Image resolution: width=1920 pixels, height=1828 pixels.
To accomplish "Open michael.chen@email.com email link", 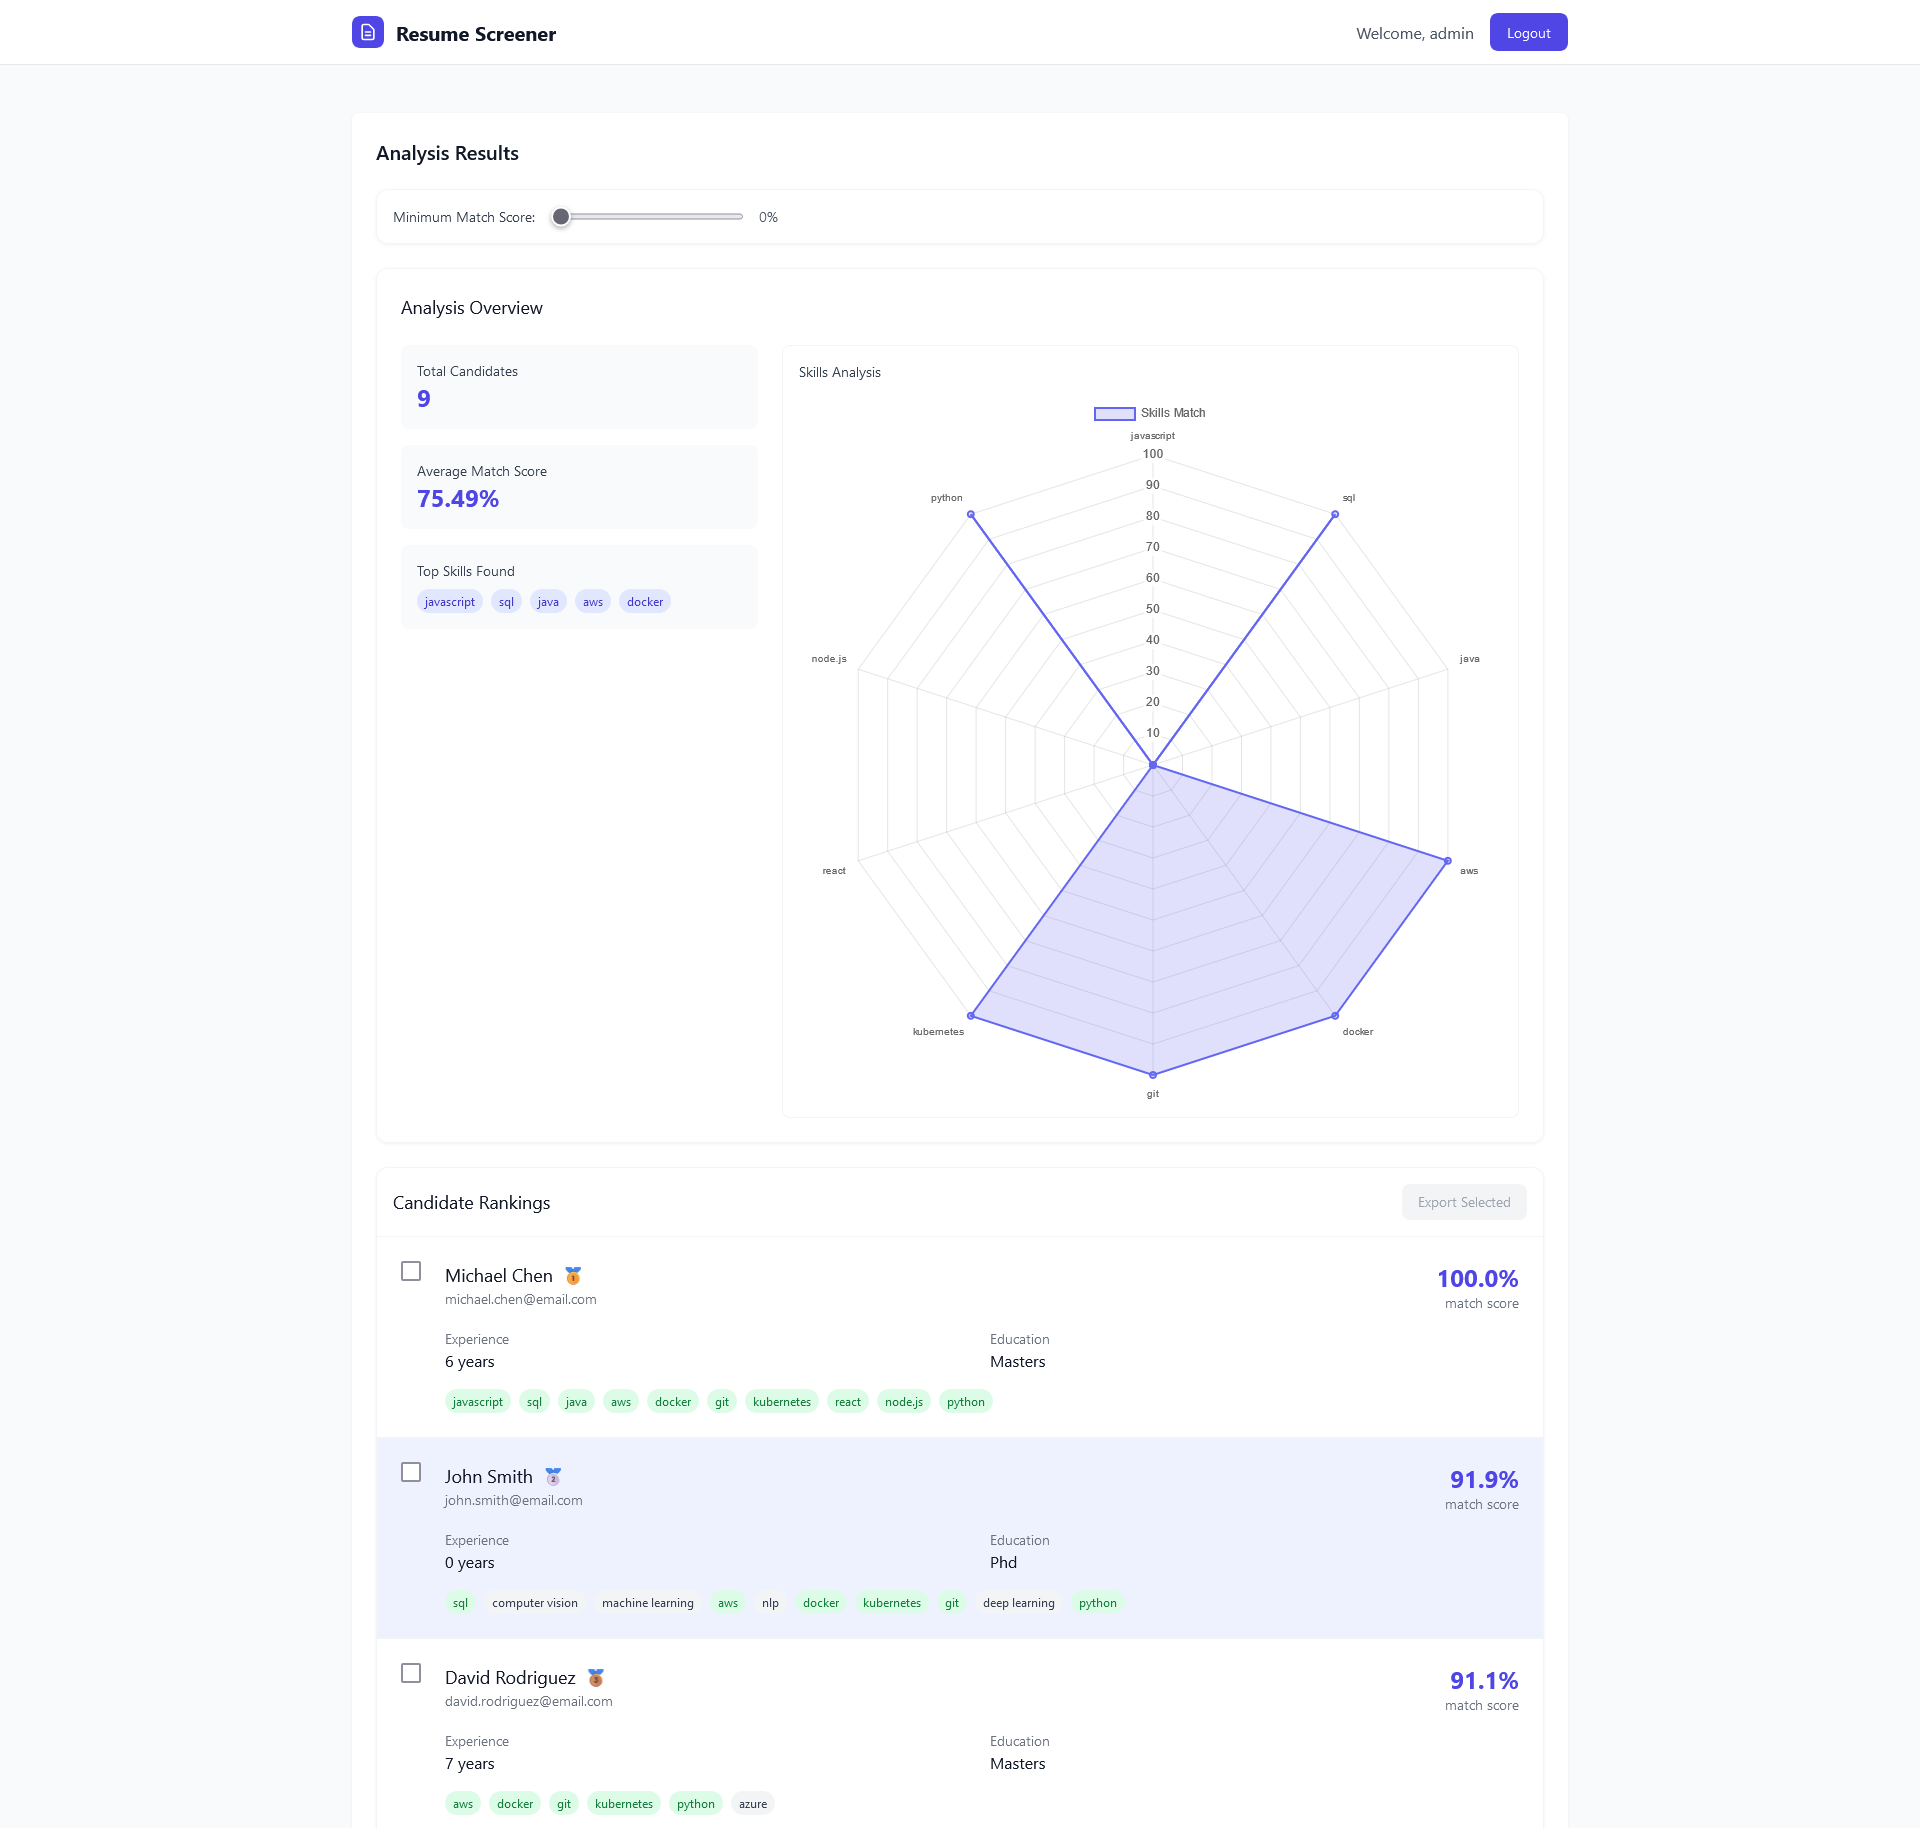I will [521, 1299].
